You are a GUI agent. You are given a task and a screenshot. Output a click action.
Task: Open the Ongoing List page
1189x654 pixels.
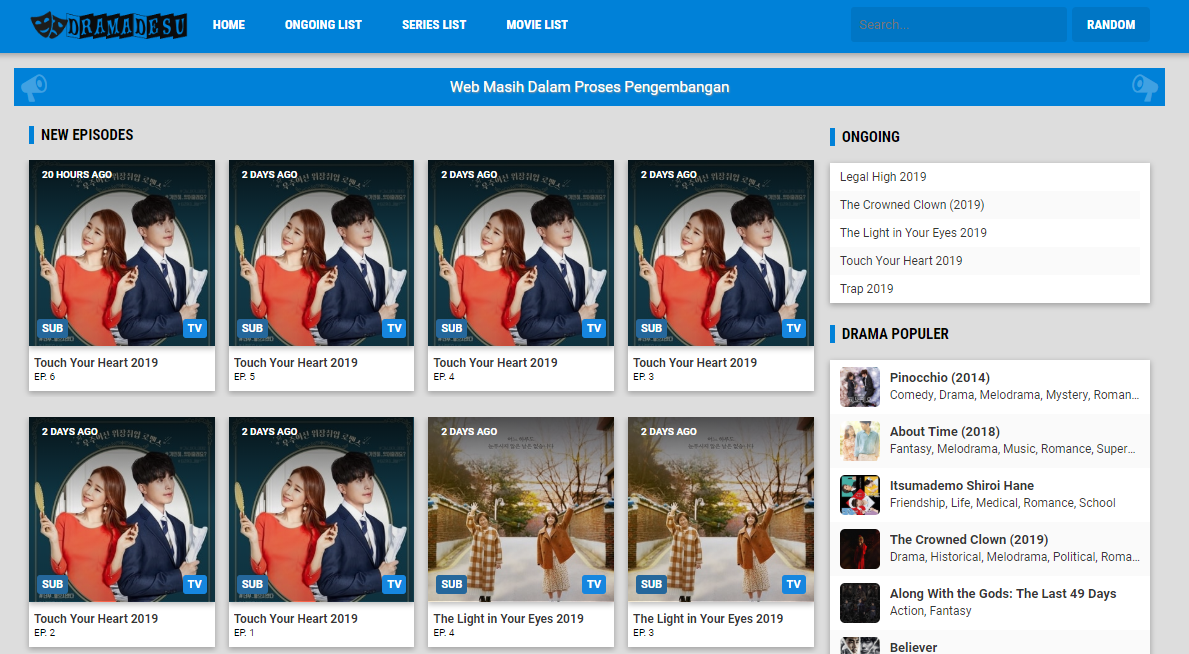tap(323, 25)
